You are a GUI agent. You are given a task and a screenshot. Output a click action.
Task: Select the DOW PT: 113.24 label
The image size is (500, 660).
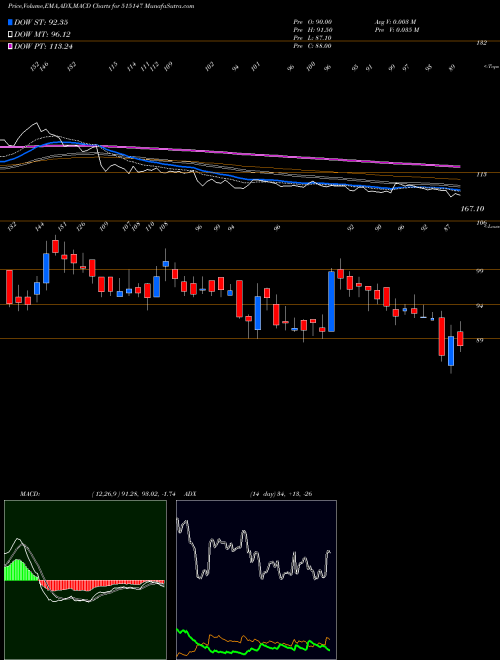43,46
